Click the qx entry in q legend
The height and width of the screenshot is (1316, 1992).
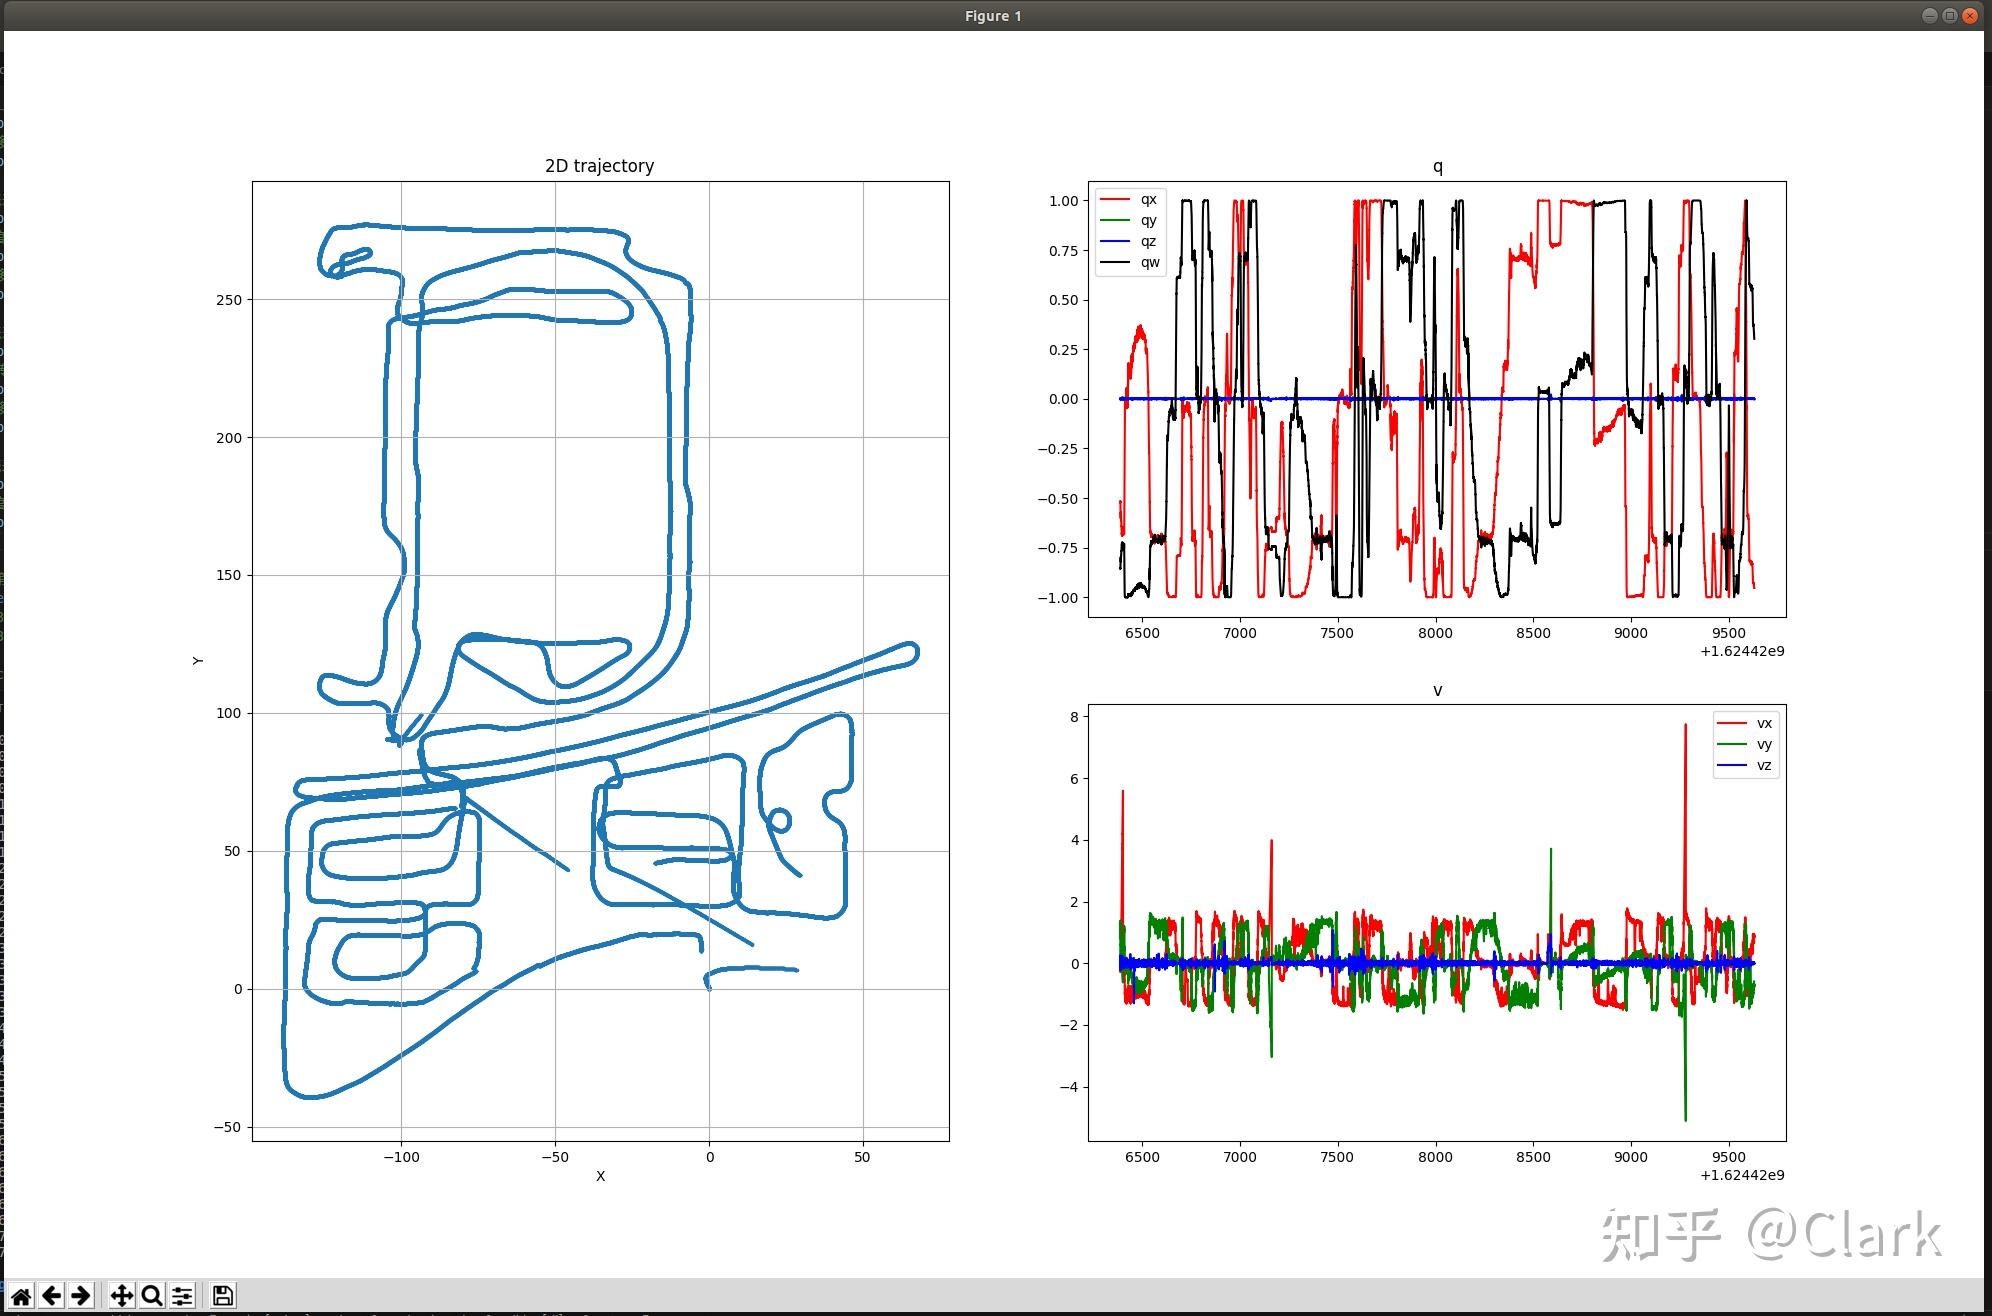(1148, 199)
